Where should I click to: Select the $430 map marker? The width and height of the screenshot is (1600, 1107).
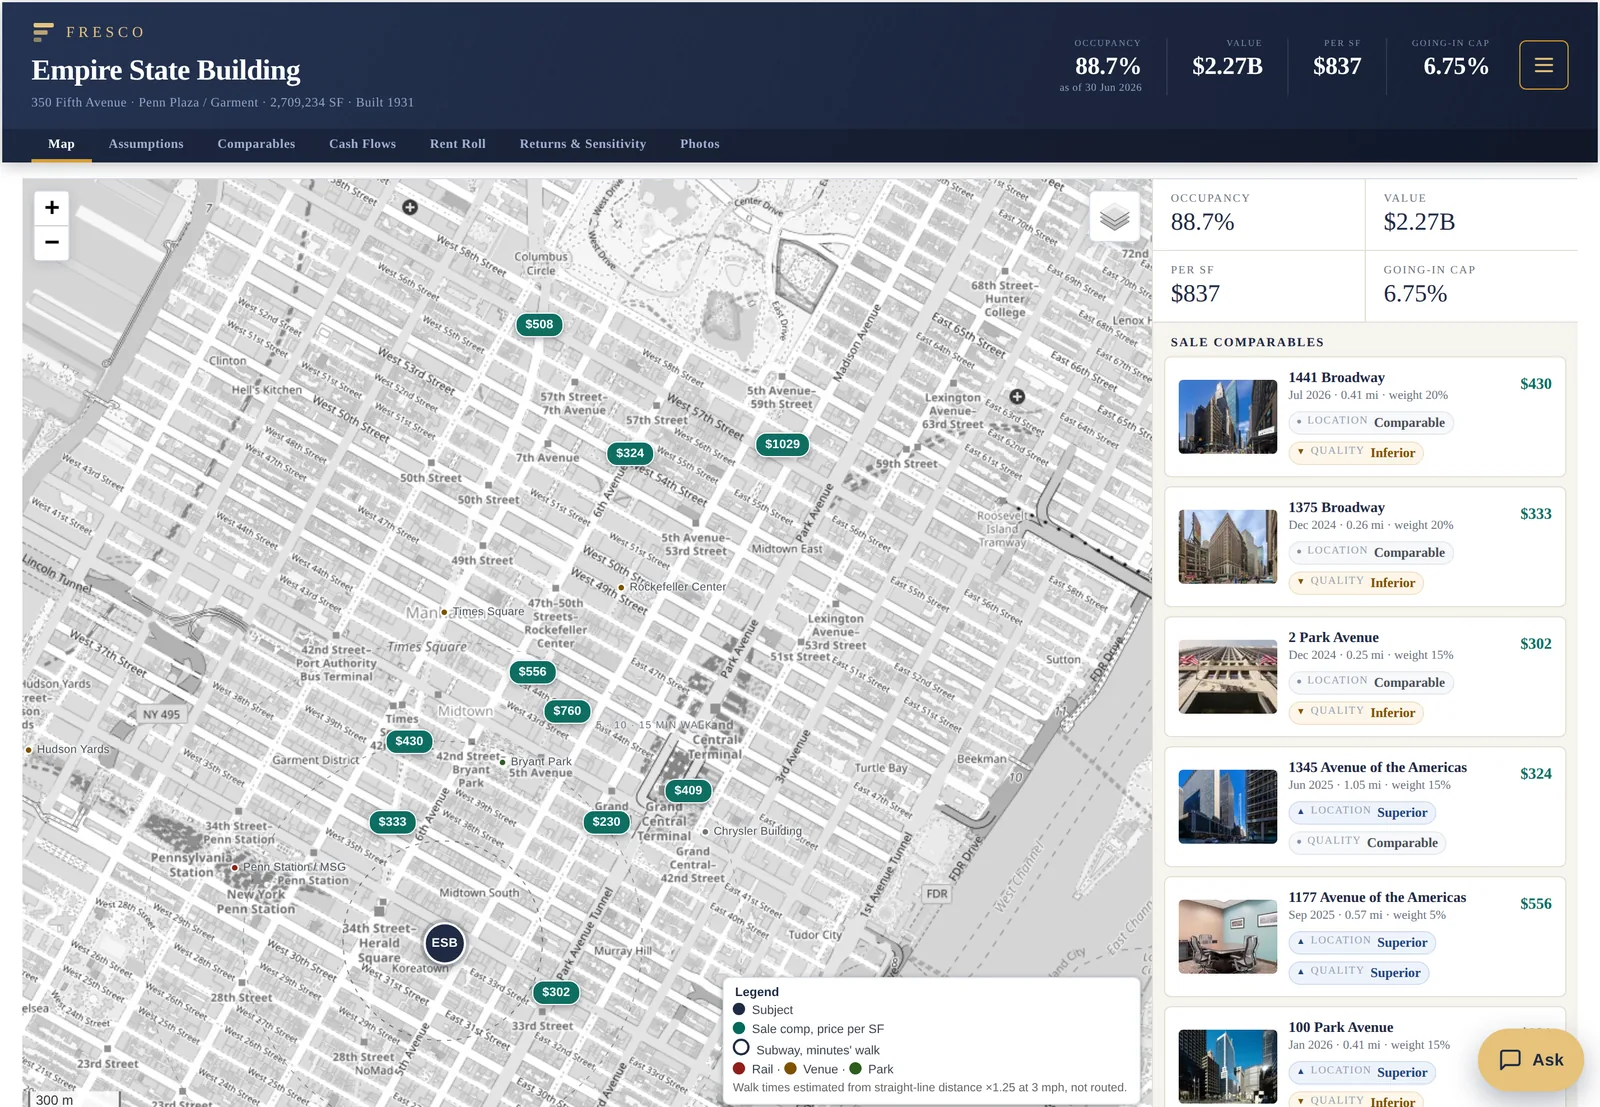click(x=409, y=741)
